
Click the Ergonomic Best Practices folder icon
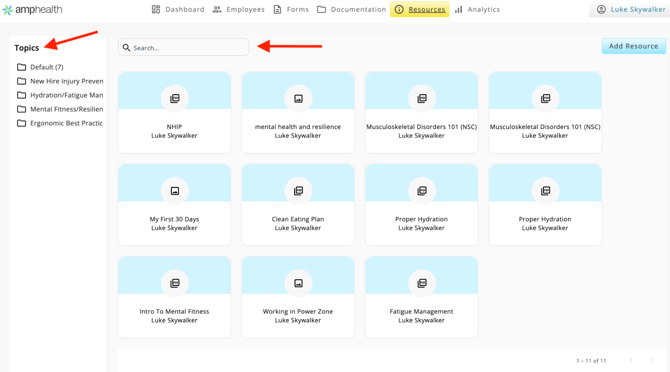21,123
